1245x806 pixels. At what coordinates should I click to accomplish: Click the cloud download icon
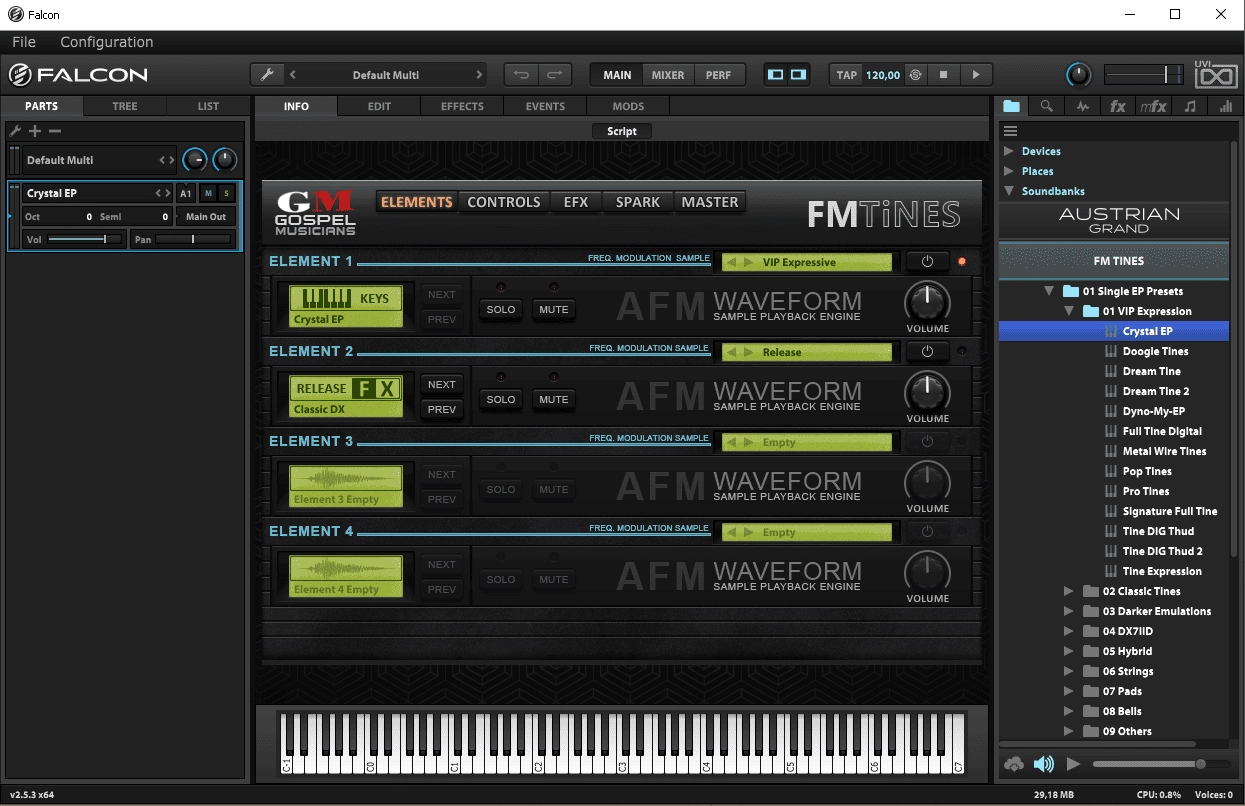[1014, 764]
